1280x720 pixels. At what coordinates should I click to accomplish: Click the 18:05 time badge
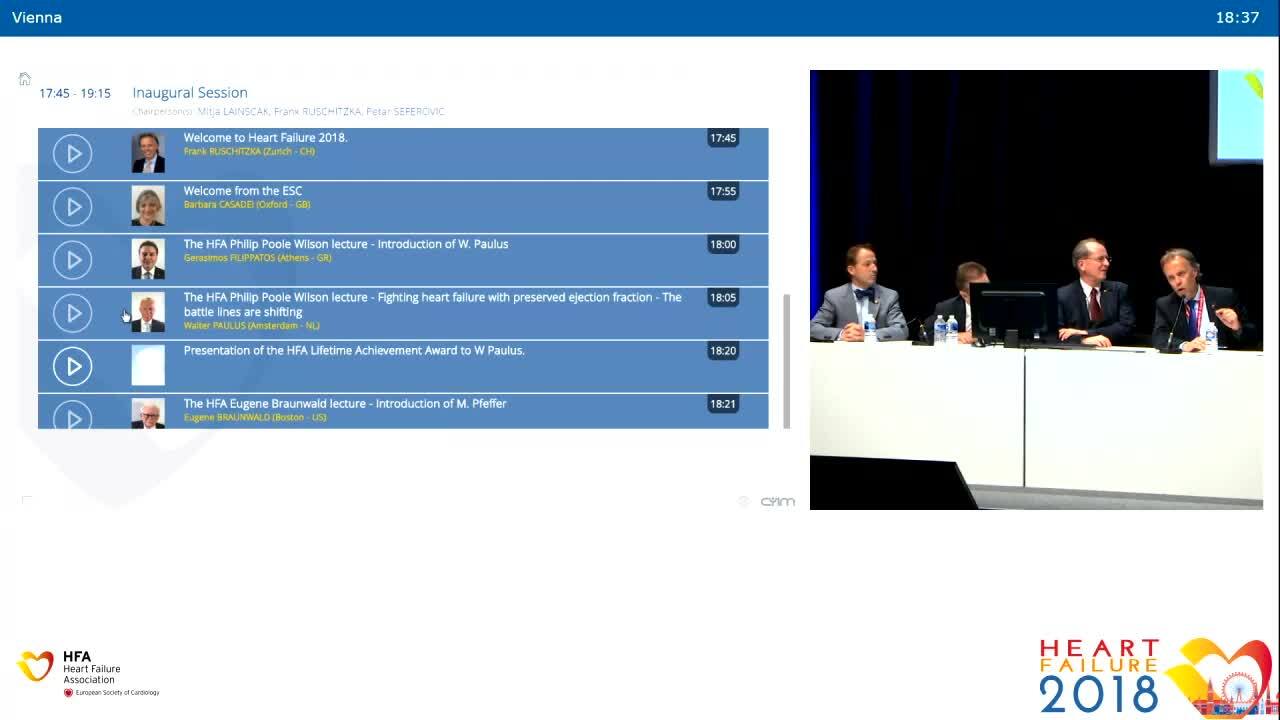(x=723, y=297)
